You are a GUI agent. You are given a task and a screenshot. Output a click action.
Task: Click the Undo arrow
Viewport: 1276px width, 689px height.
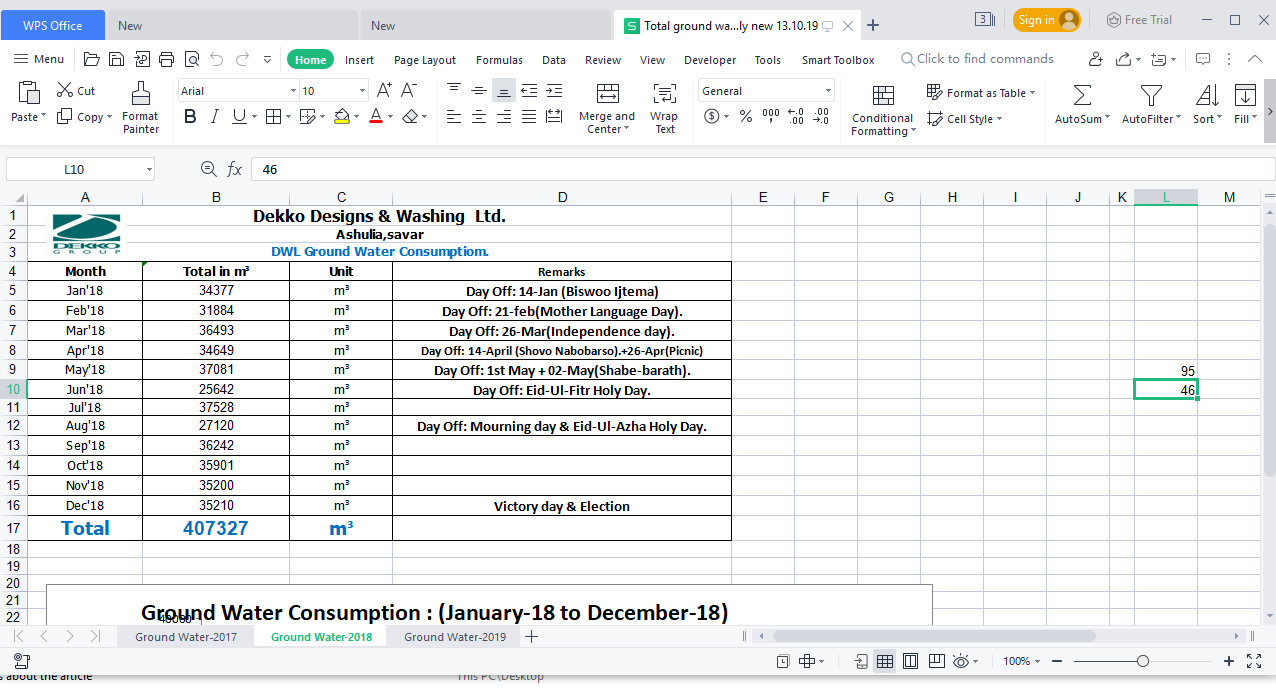click(x=217, y=59)
